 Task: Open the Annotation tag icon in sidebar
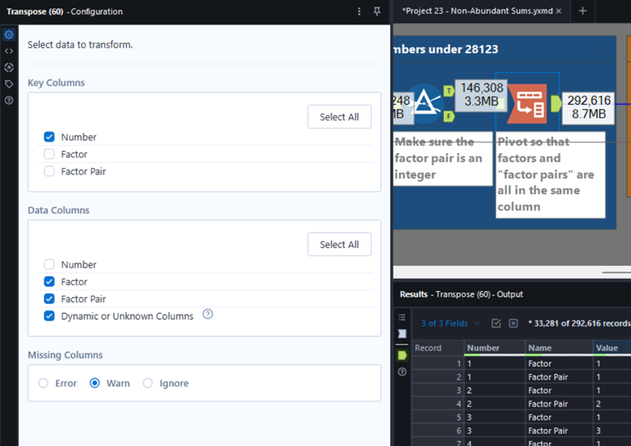tap(9, 84)
